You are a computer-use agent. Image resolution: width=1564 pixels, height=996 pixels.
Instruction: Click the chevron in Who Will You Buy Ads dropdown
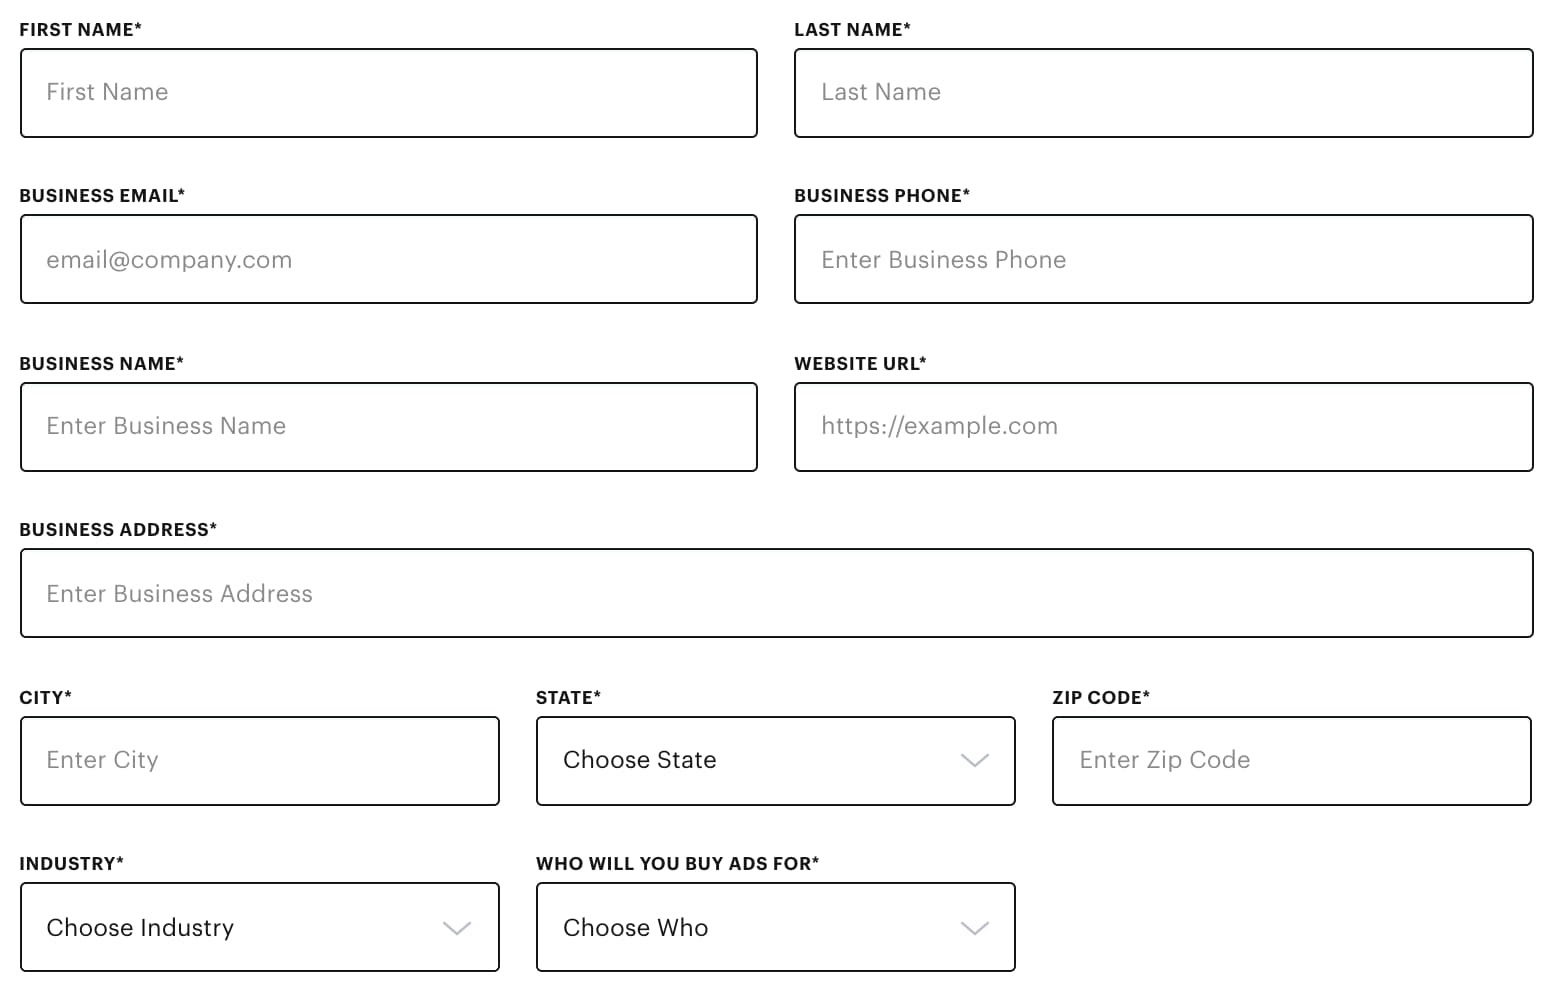pos(974,929)
